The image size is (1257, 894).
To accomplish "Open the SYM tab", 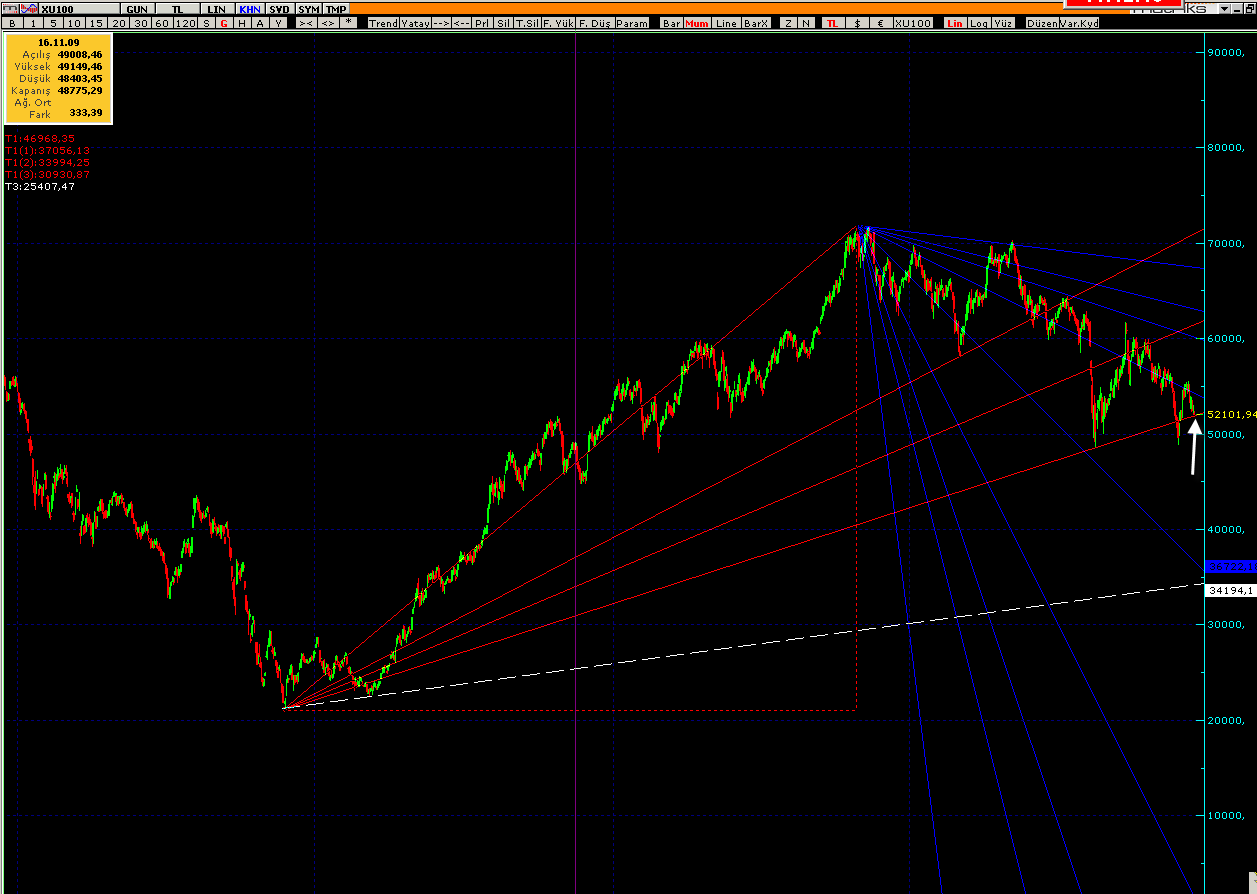I will [308, 9].
